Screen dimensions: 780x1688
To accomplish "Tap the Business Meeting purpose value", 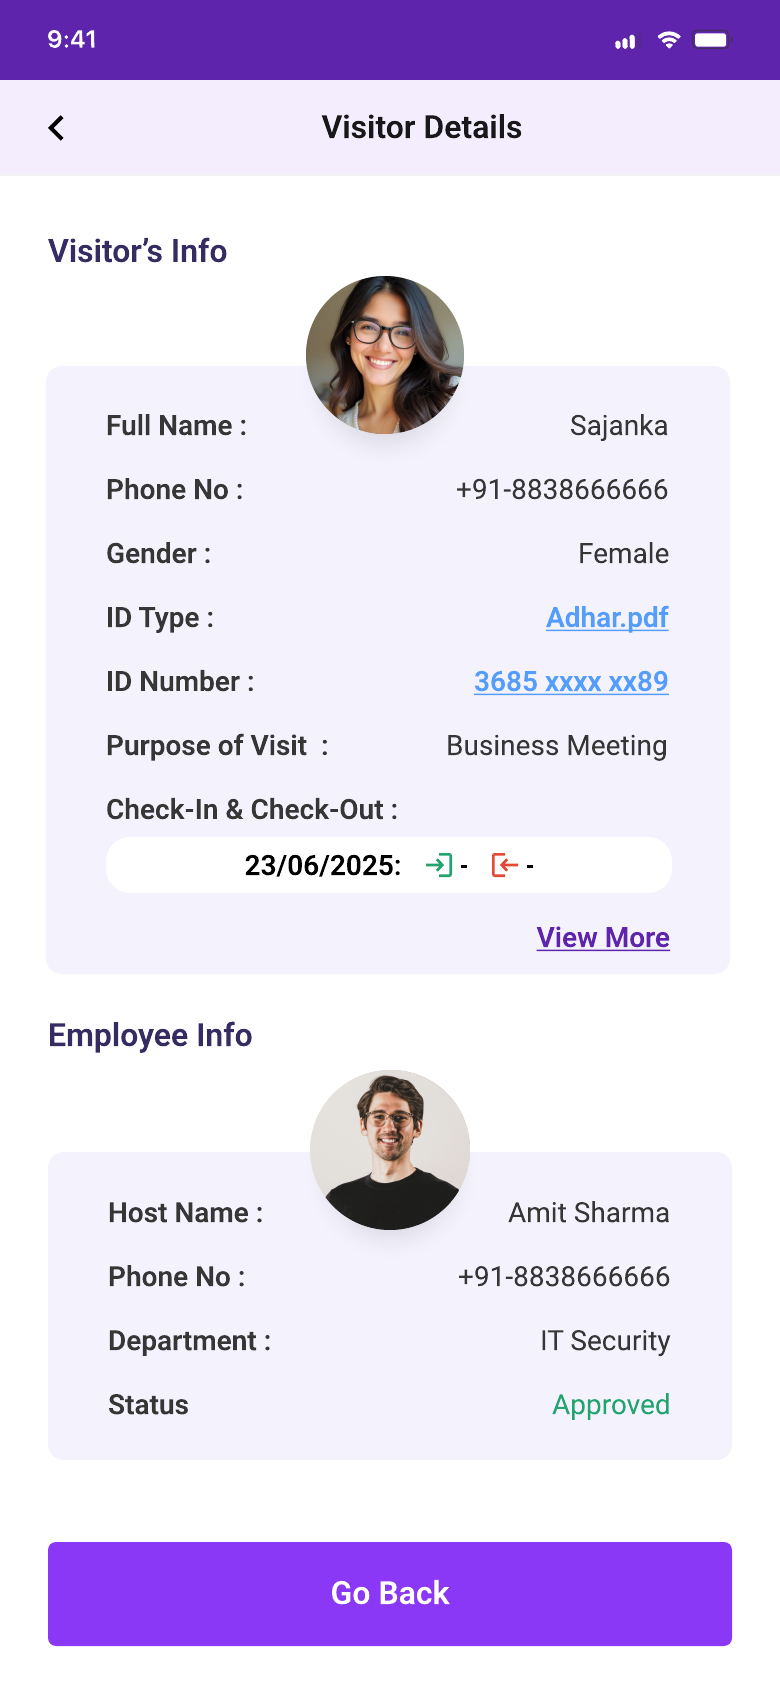I will point(557,746).
